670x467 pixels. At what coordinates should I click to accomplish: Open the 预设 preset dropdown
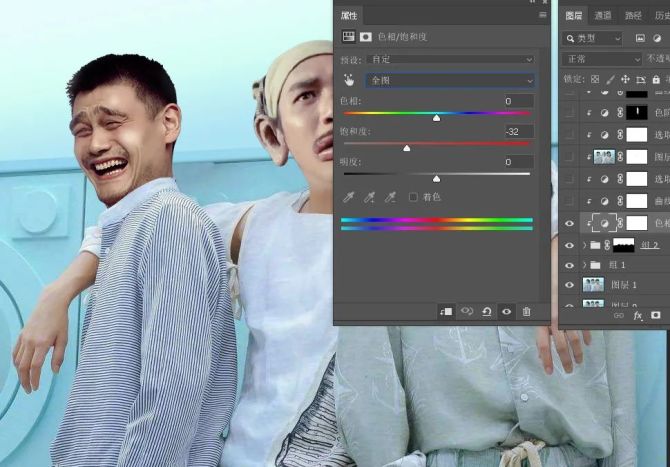(x=452, y=59)
